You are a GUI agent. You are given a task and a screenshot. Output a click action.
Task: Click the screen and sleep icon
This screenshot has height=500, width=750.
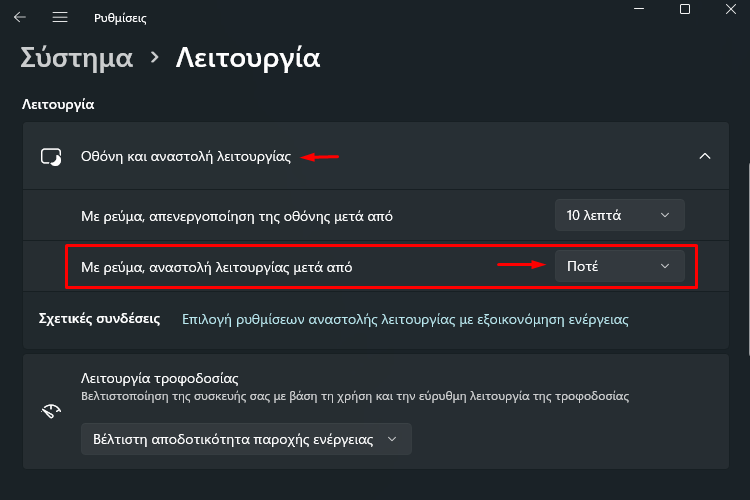click(x=51, y=156)
